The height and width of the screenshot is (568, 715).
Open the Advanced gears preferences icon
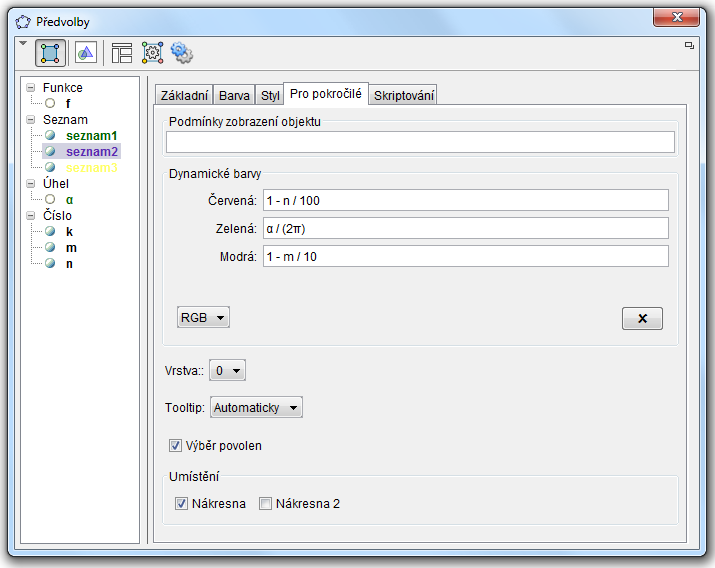(181, 53)
